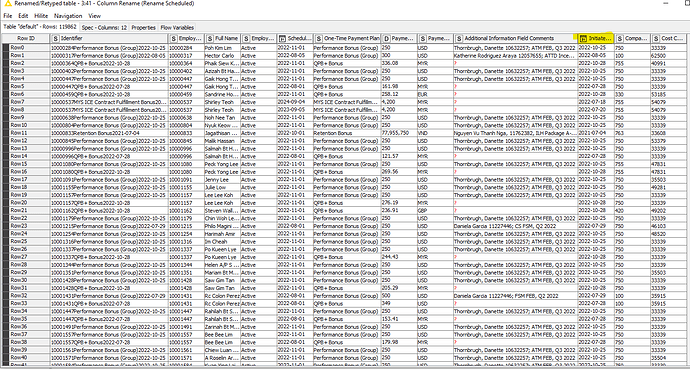Screen dimensions: 690x369
Task: Click the KNIME warning icon in title bar
Action: (x=8, y=3)
